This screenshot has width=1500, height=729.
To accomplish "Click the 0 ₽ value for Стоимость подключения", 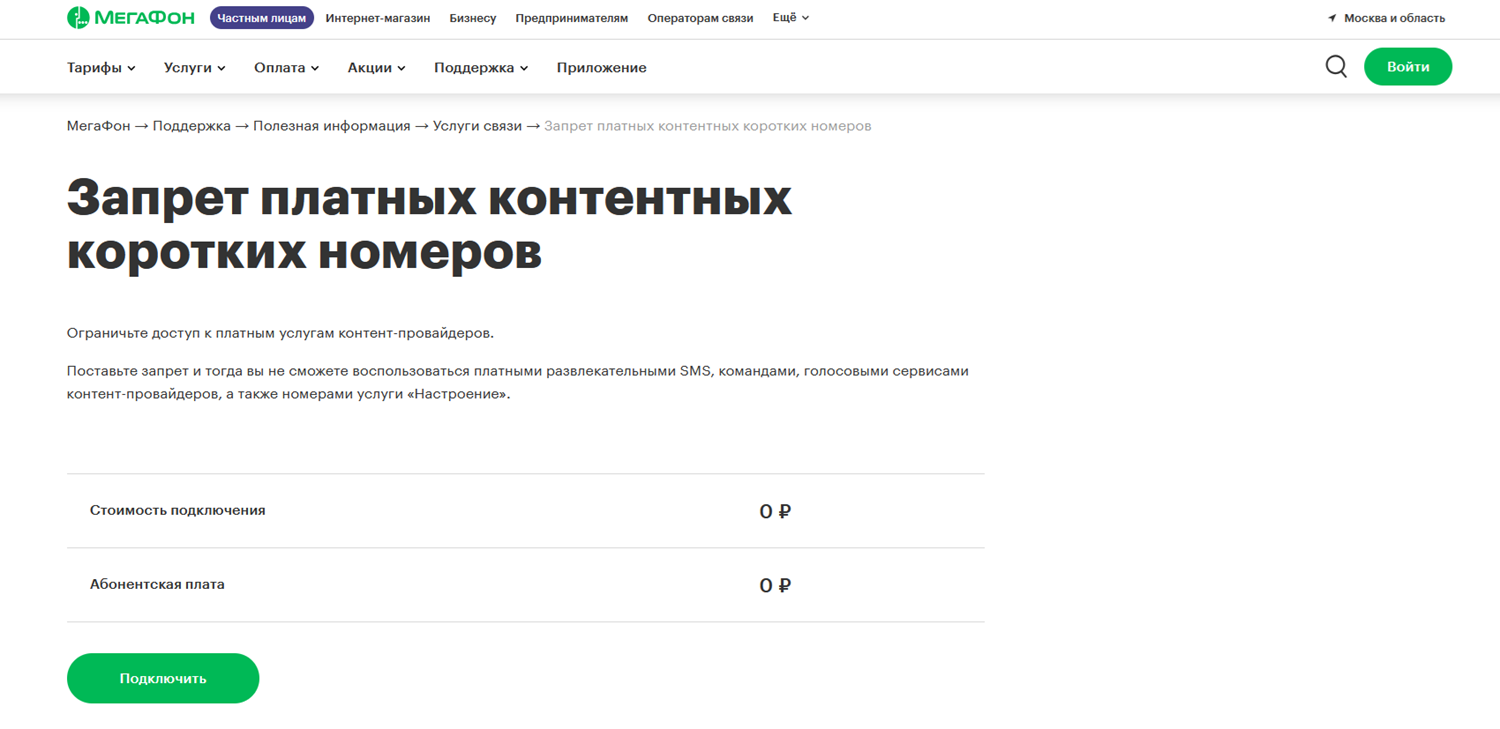I will coord(775,511).
